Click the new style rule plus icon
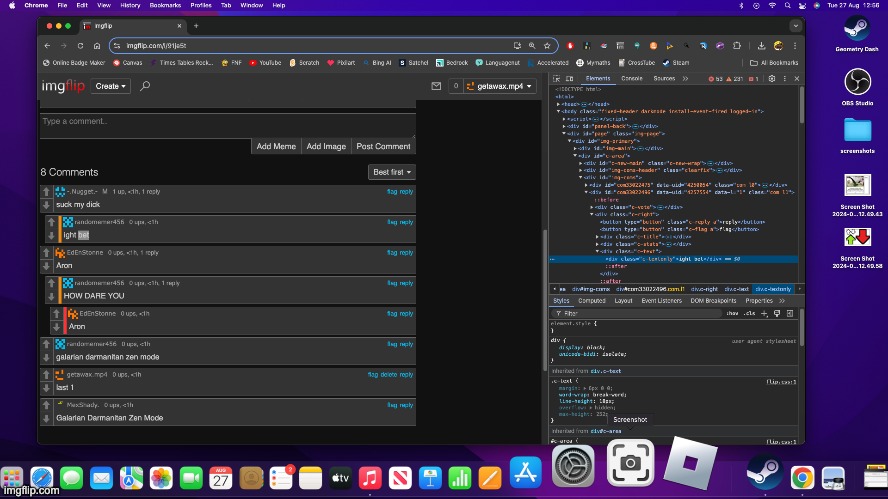Screen dimensions: 888x499 (764, 313)
